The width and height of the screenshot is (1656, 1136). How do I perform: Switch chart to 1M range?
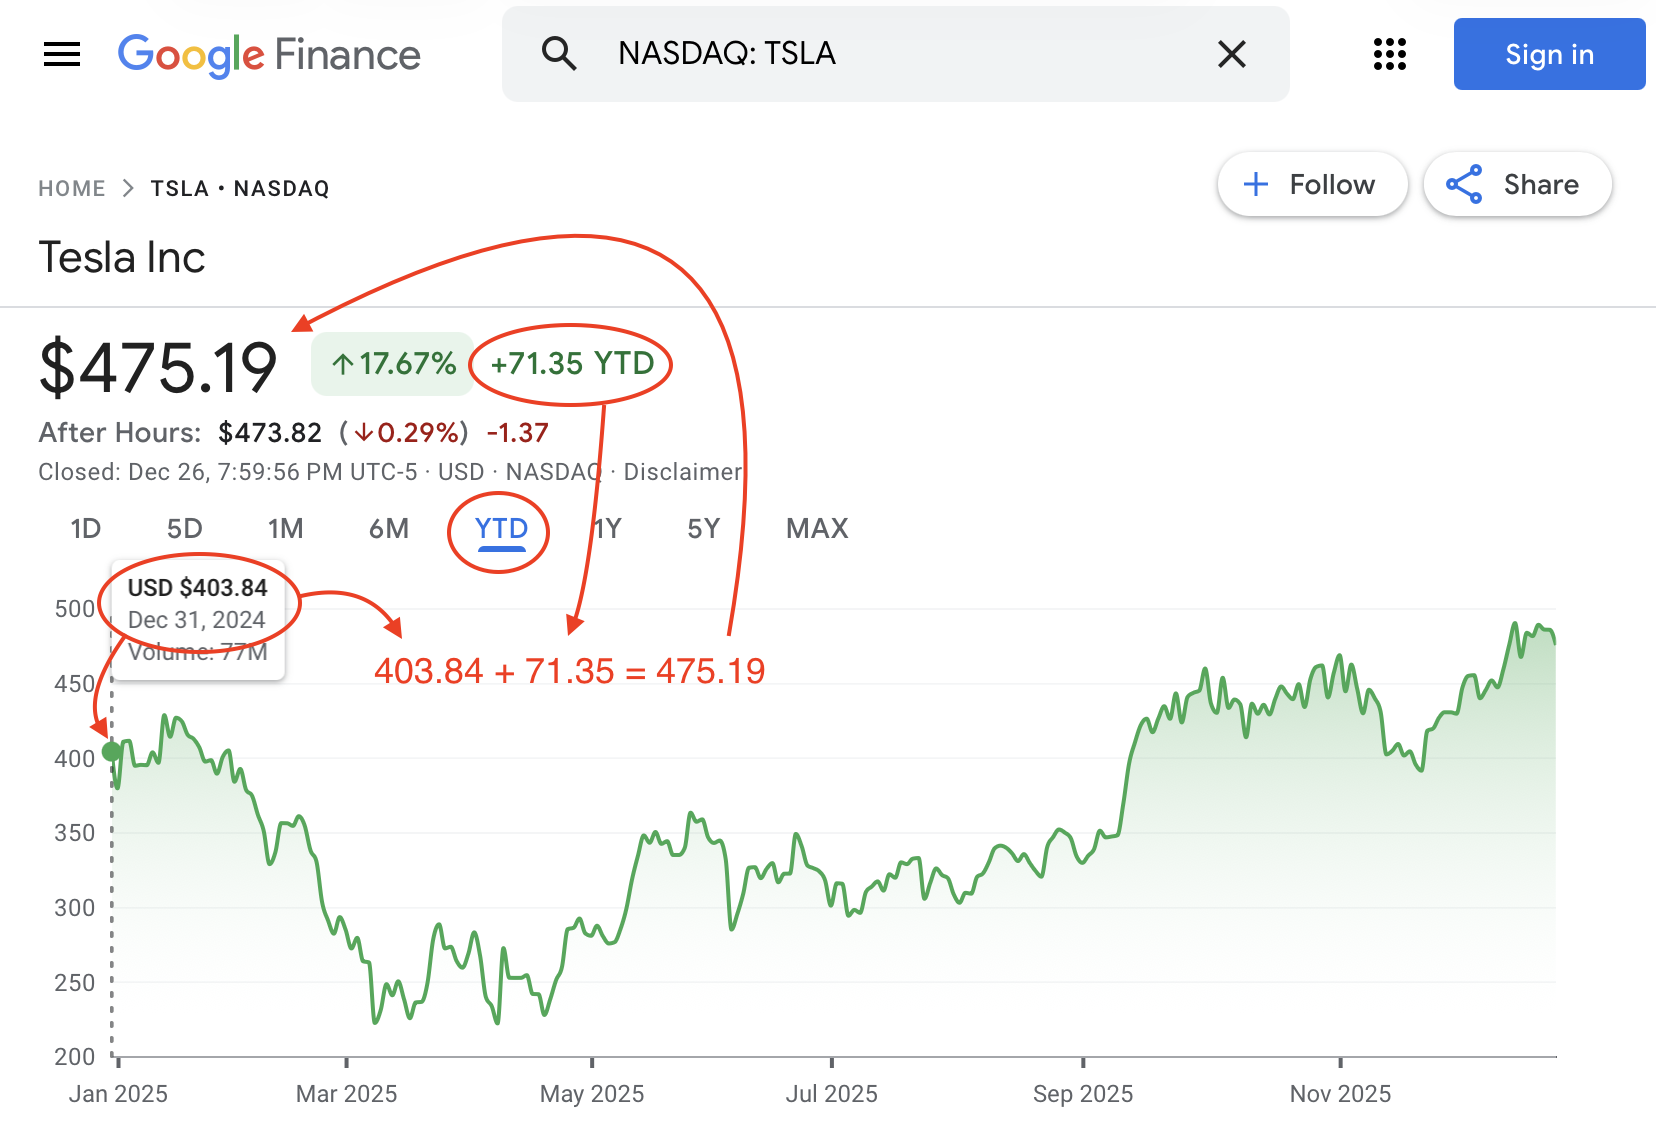point(286,529)
